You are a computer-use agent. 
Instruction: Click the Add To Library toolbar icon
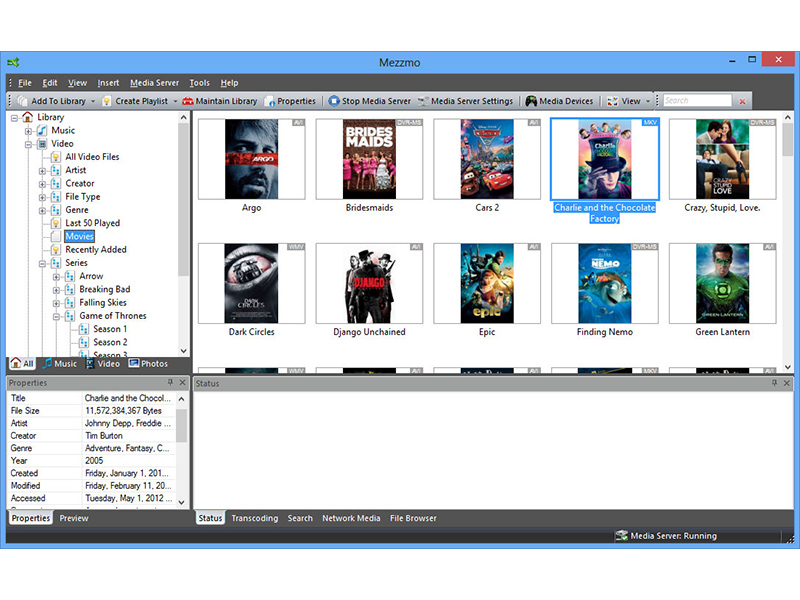[22, 101]
